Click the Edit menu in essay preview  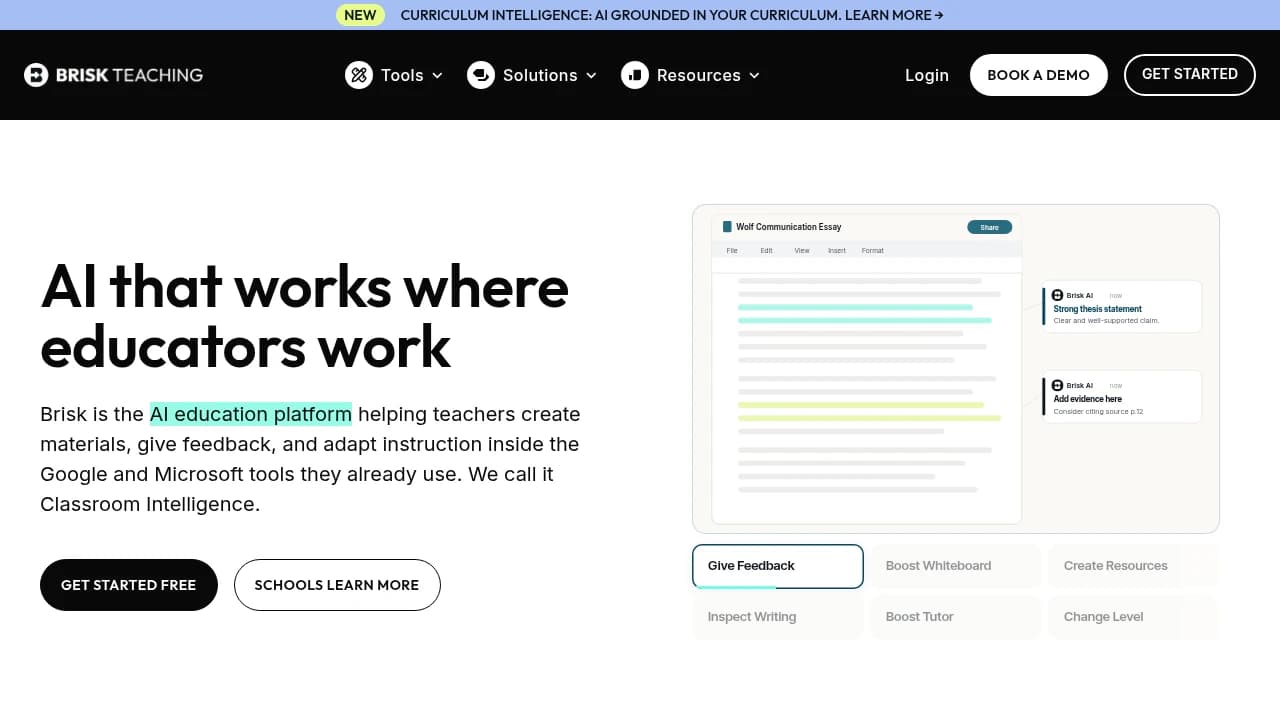pyautogui.click(x=766, y=251)
